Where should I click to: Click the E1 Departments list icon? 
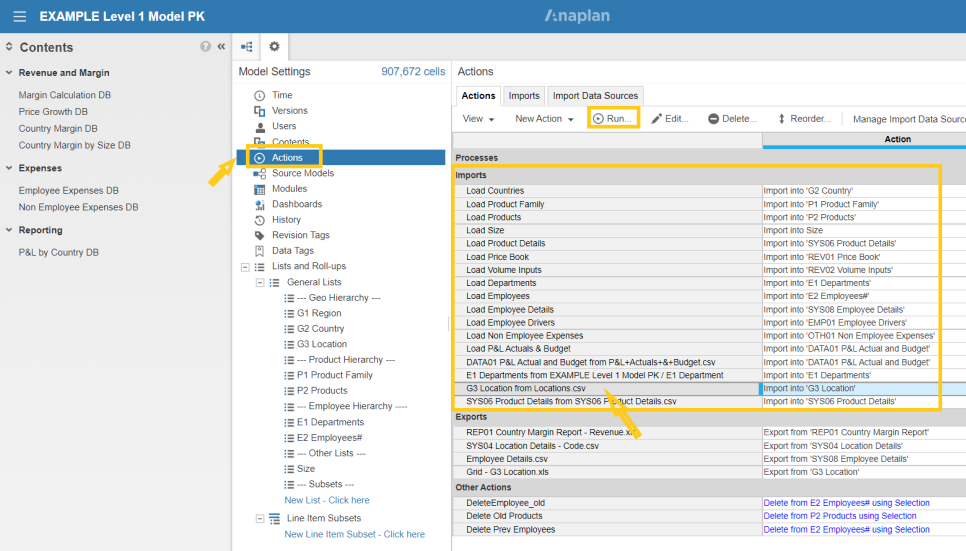point(289,423)
